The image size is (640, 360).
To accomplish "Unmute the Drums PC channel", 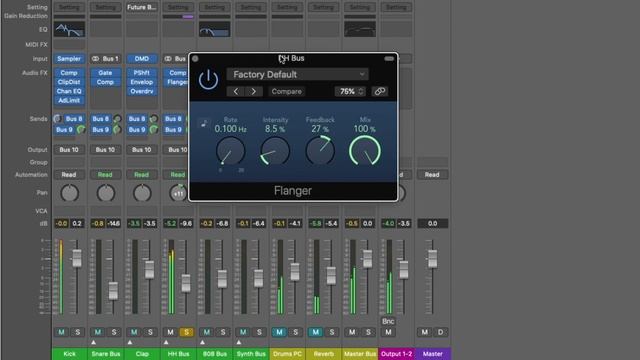I will pyautogui.click(x=279, y=332).
